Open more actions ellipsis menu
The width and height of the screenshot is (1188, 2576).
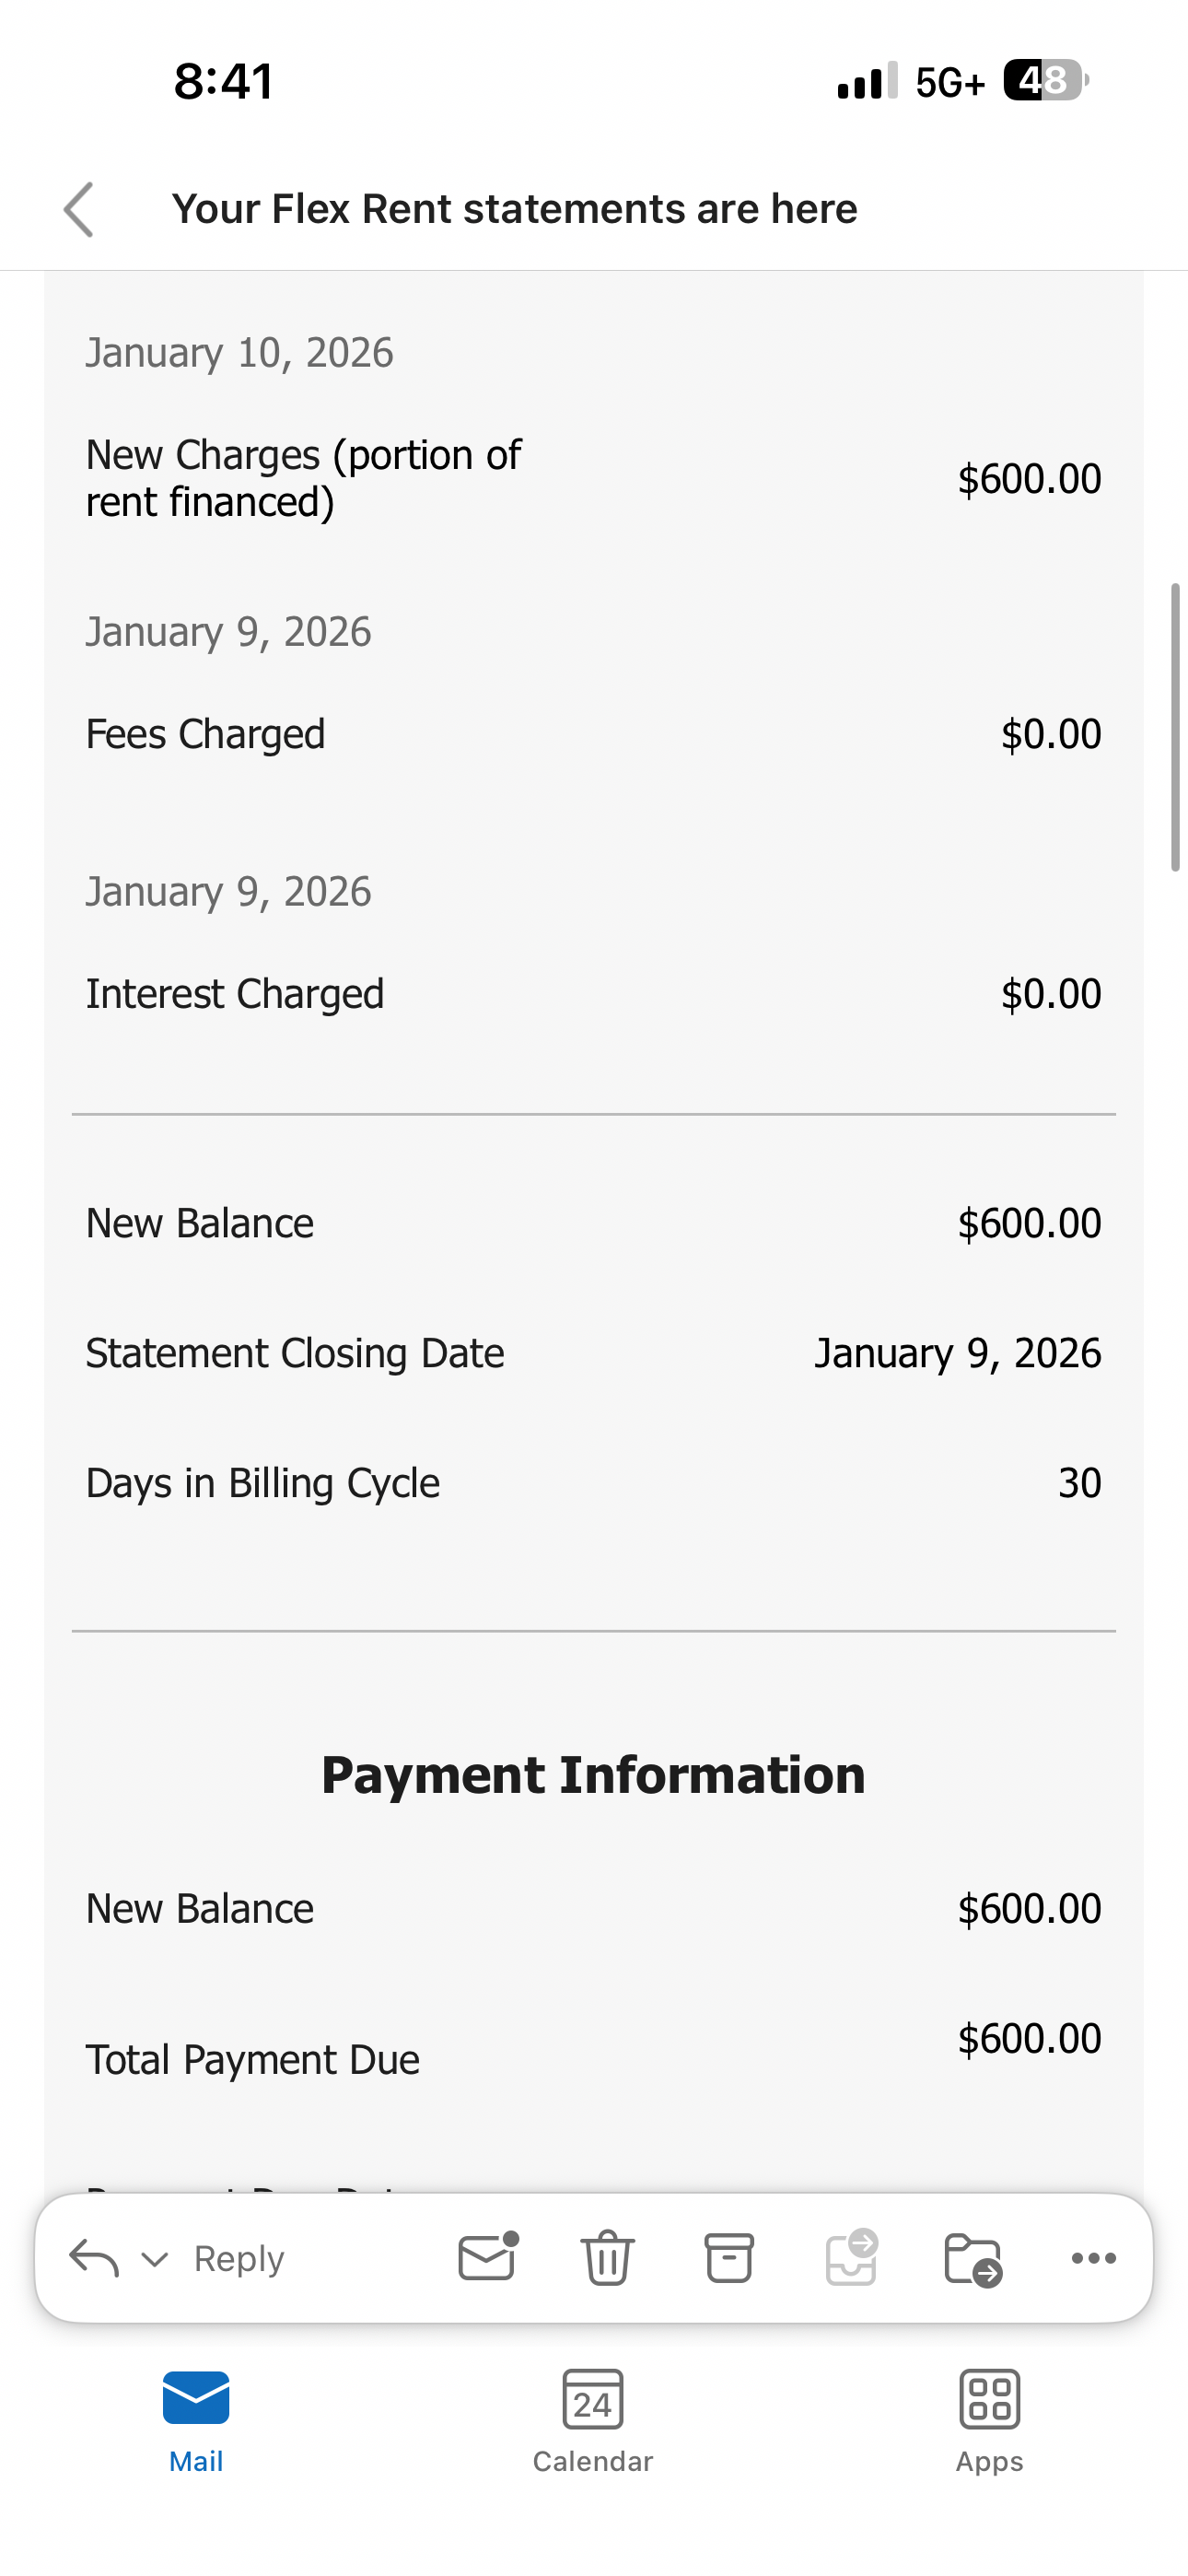(x=1093, y=2258)
